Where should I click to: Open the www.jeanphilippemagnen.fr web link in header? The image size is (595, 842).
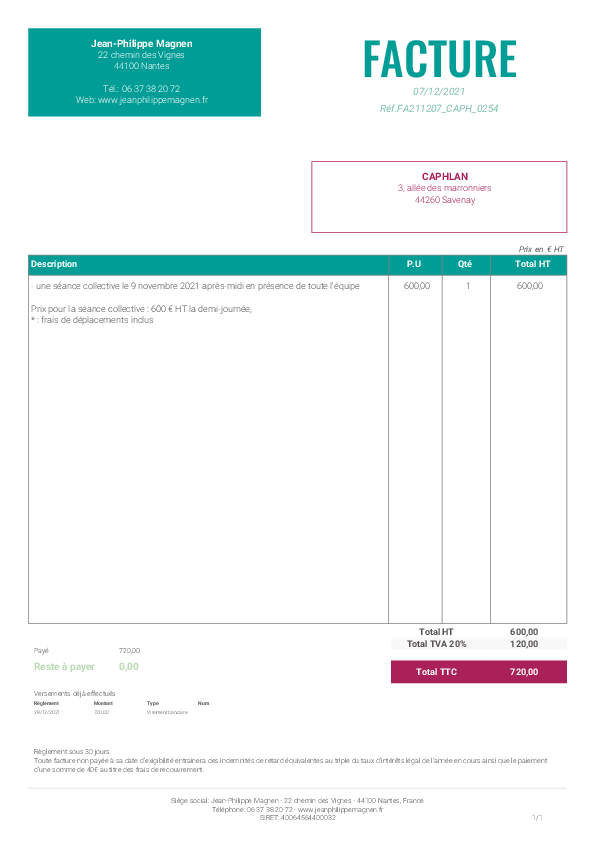[153, 100]
